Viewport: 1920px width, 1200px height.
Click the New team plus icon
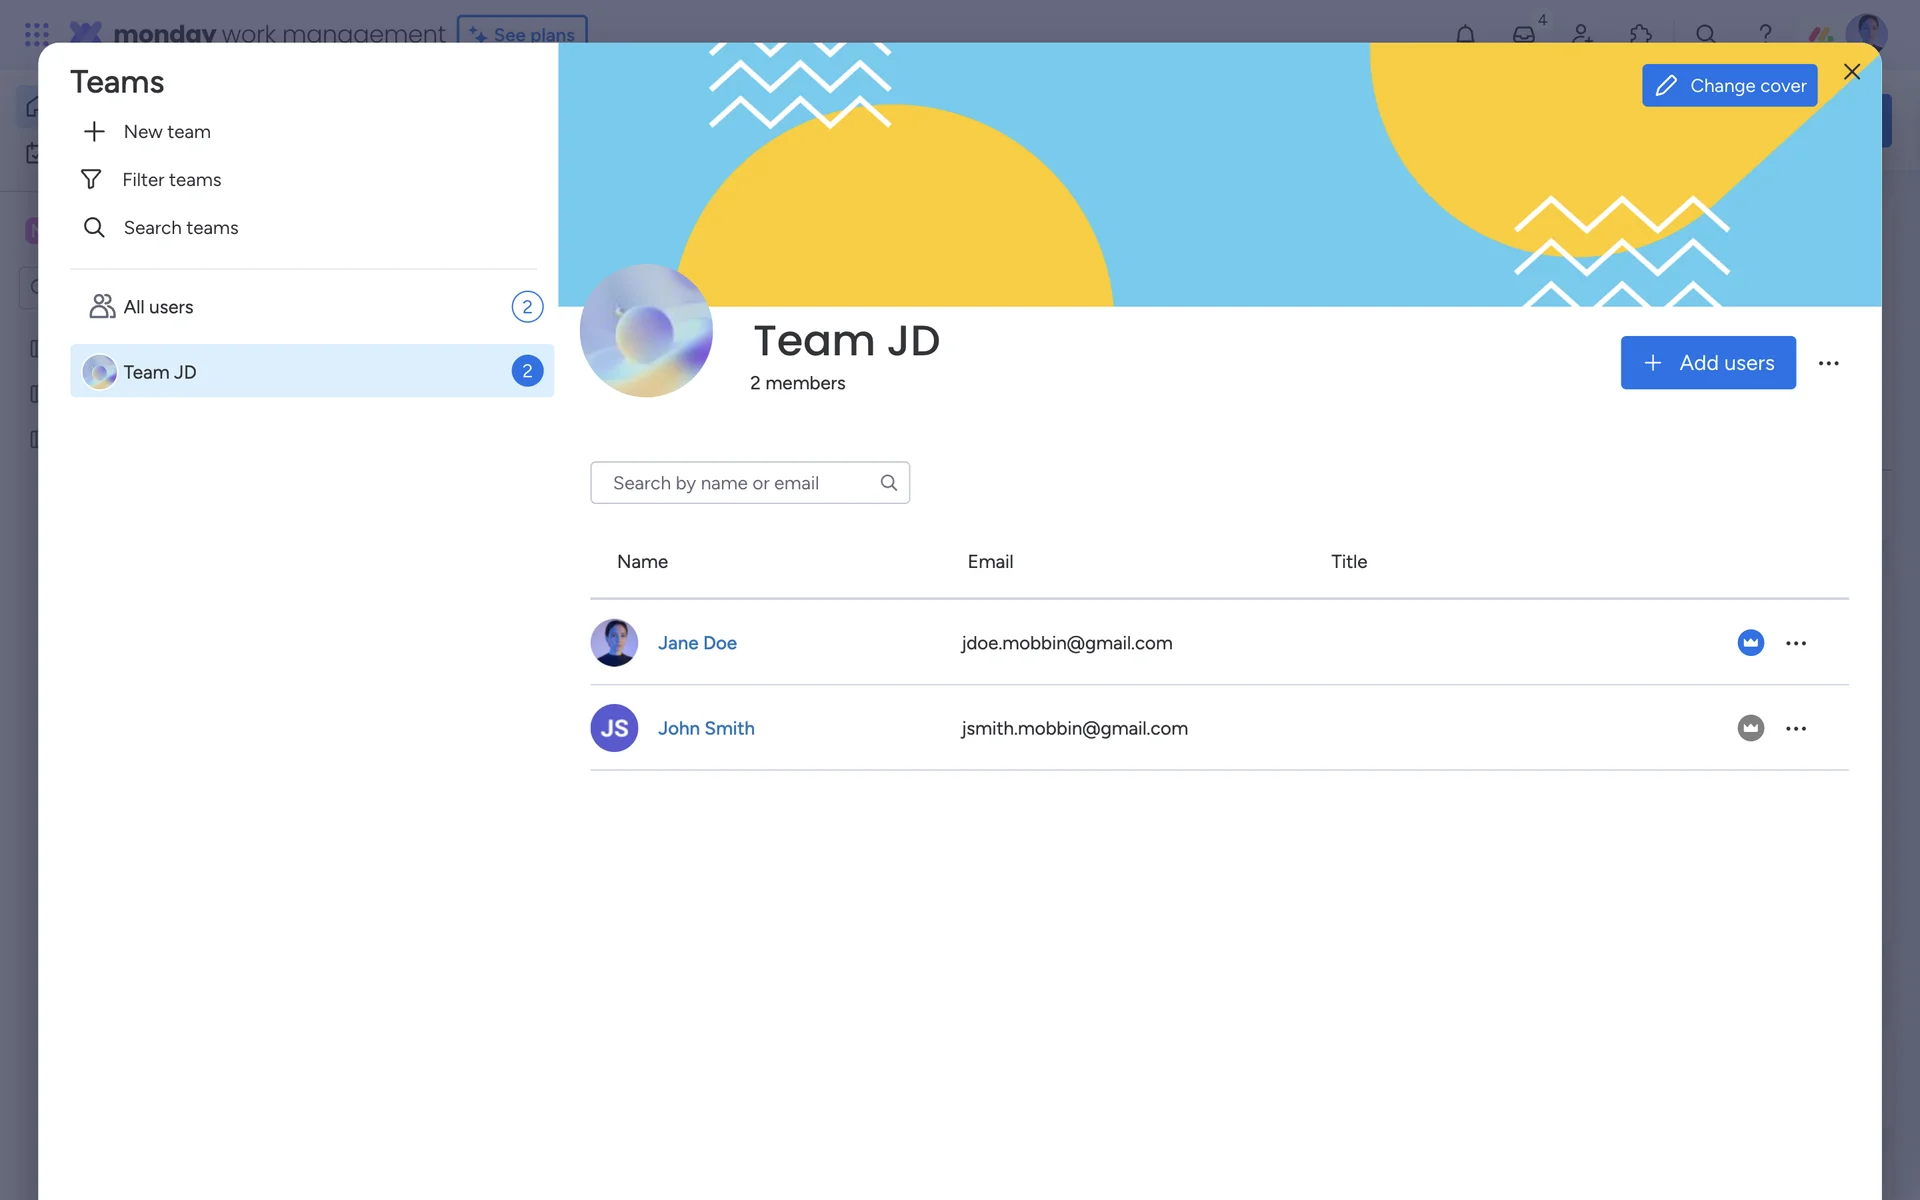point(94,132)
